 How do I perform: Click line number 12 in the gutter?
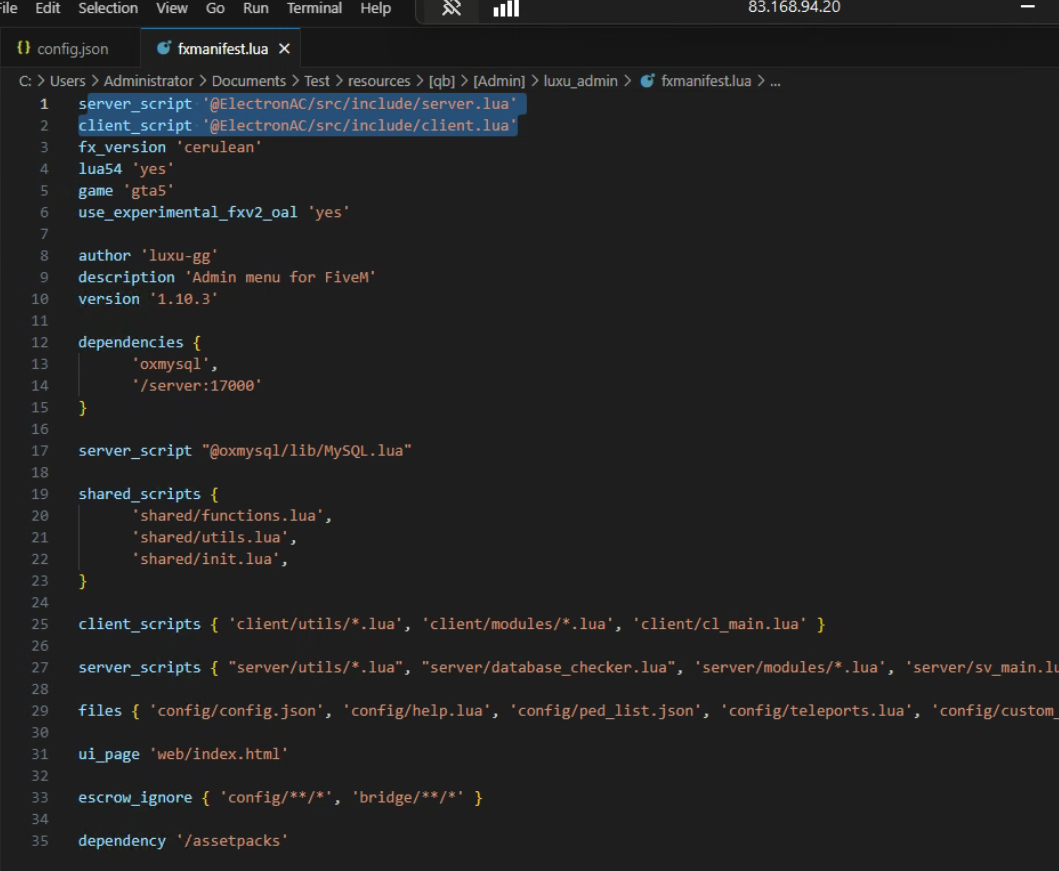[40, 342]
